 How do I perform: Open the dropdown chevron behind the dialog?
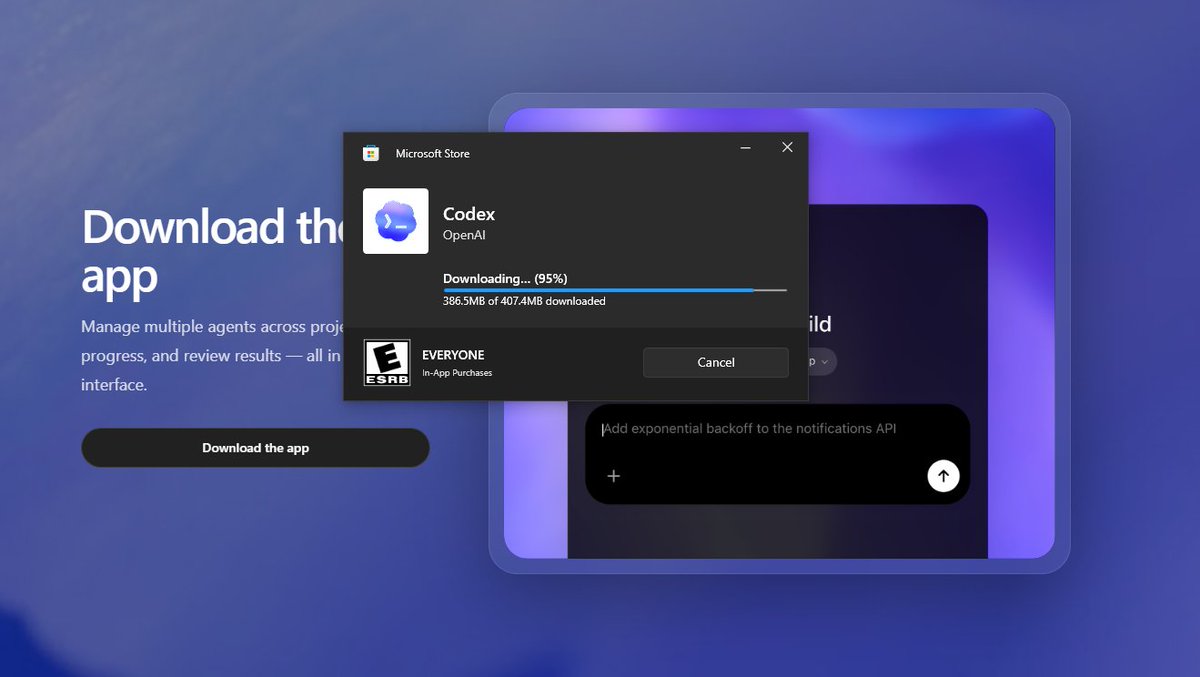click(x=824, y=362)
